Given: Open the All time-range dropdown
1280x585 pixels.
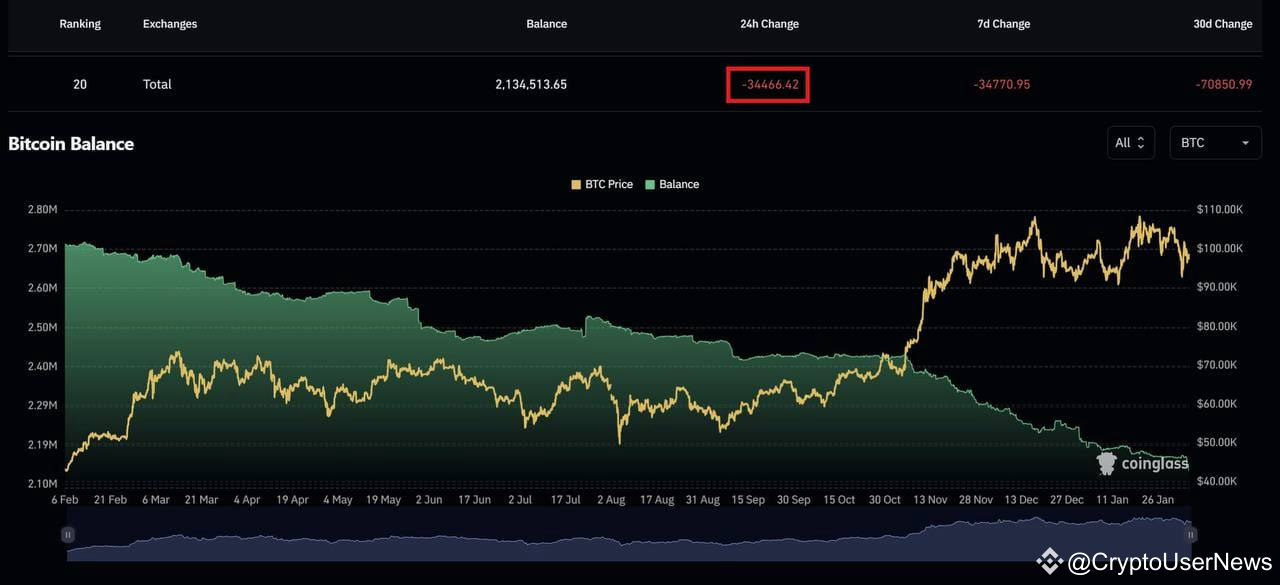Looking at the screenshot, I should (x=1130, y=142).
